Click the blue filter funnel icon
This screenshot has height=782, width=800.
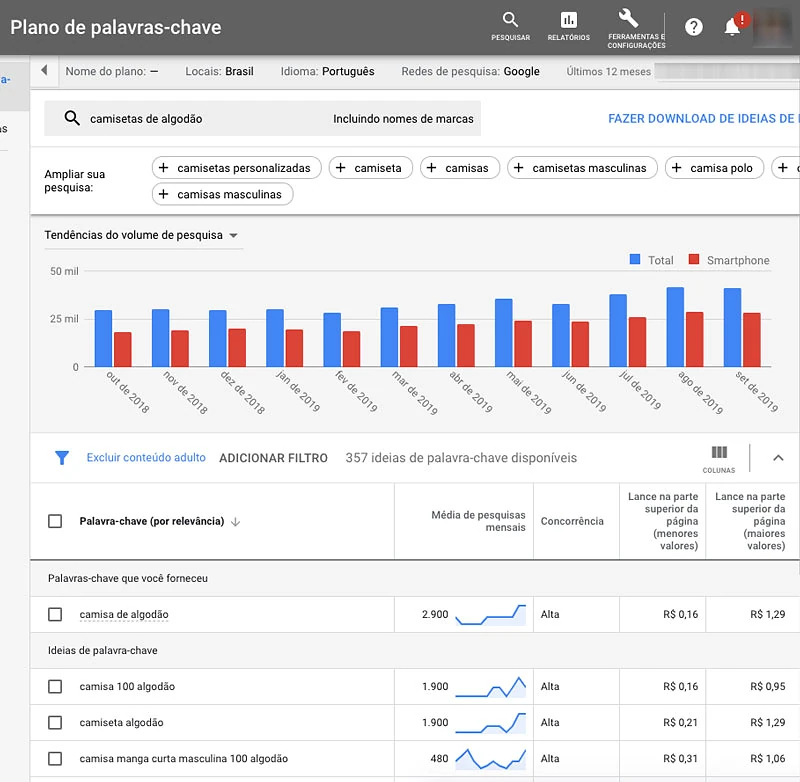[62, 458]
